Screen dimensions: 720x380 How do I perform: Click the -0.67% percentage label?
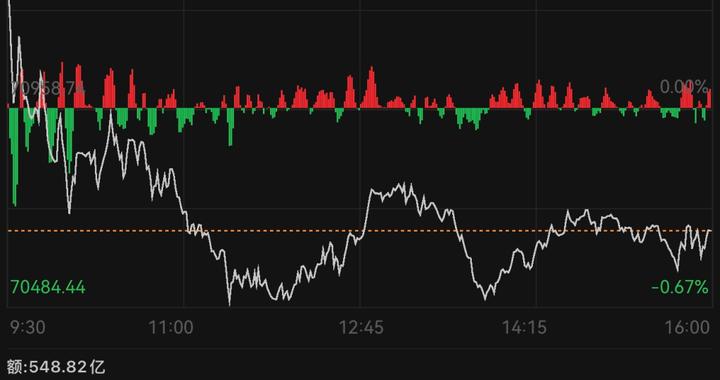pyautogui.click(x=680, y=288)
